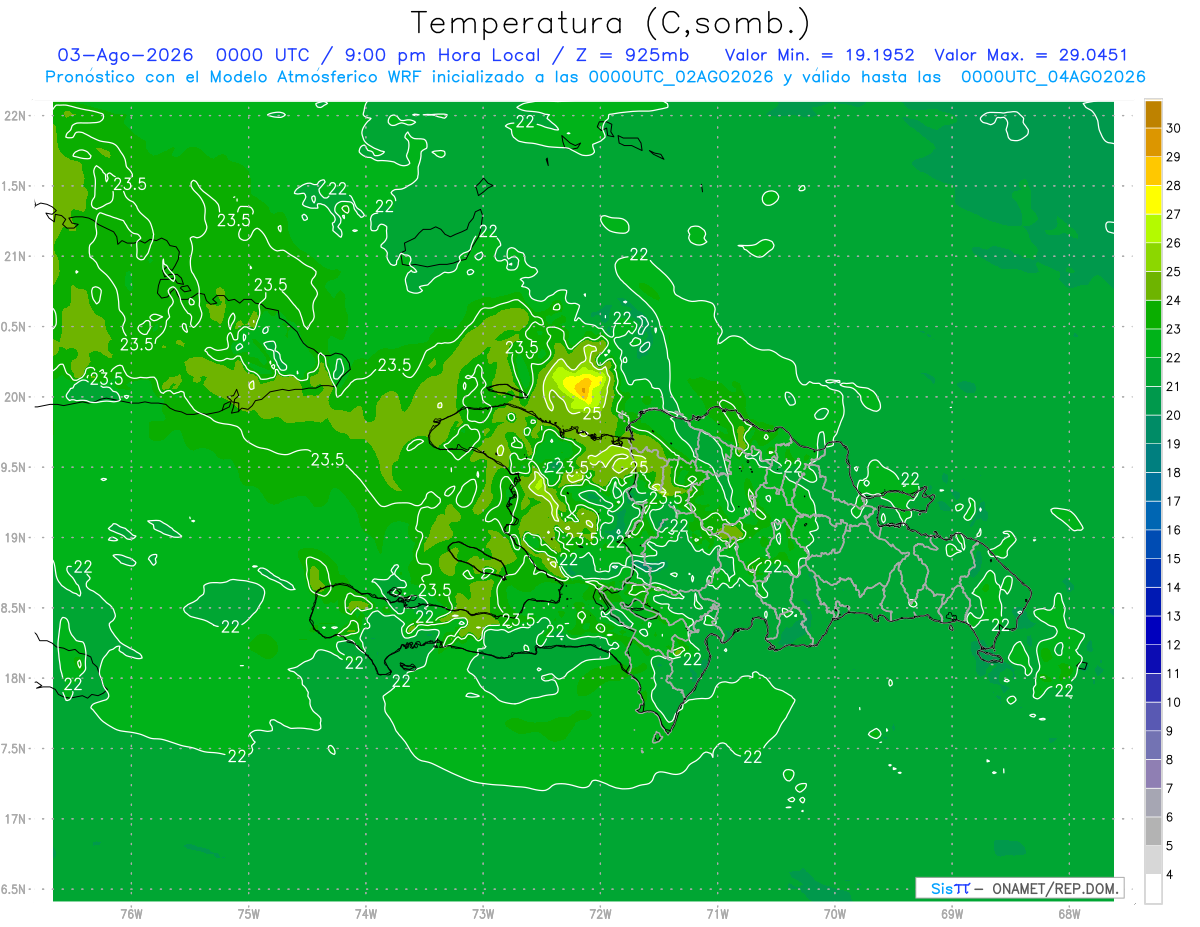Click legend value 30

(1173, 127)
